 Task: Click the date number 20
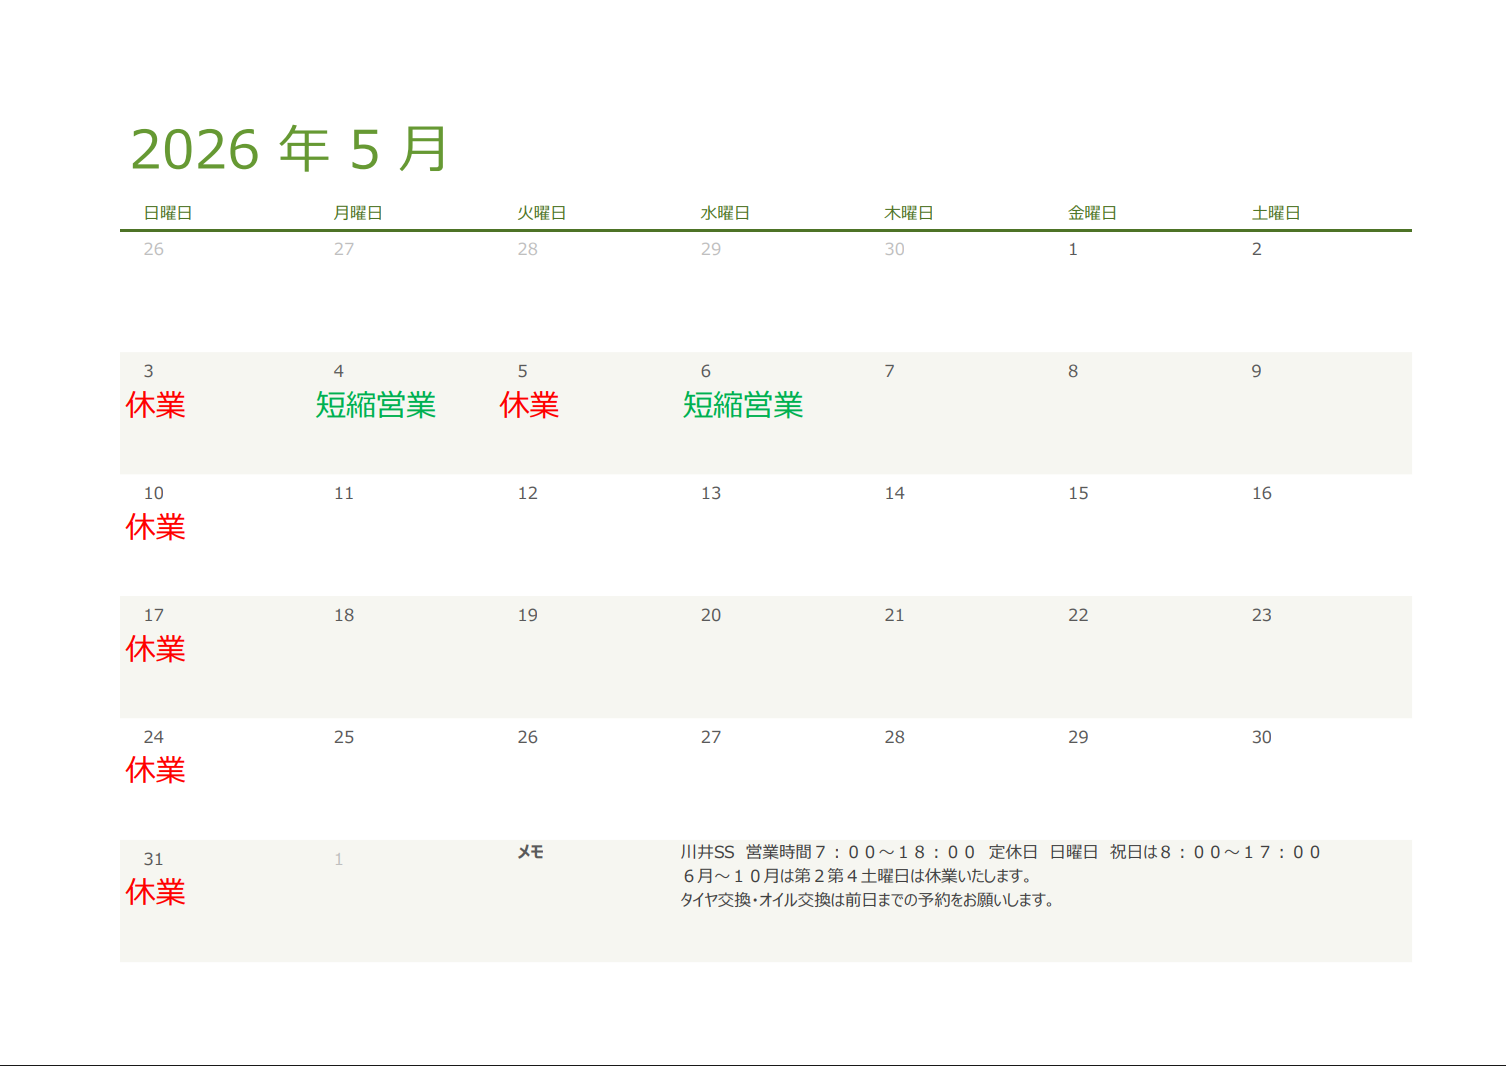[x=711, y=615]
